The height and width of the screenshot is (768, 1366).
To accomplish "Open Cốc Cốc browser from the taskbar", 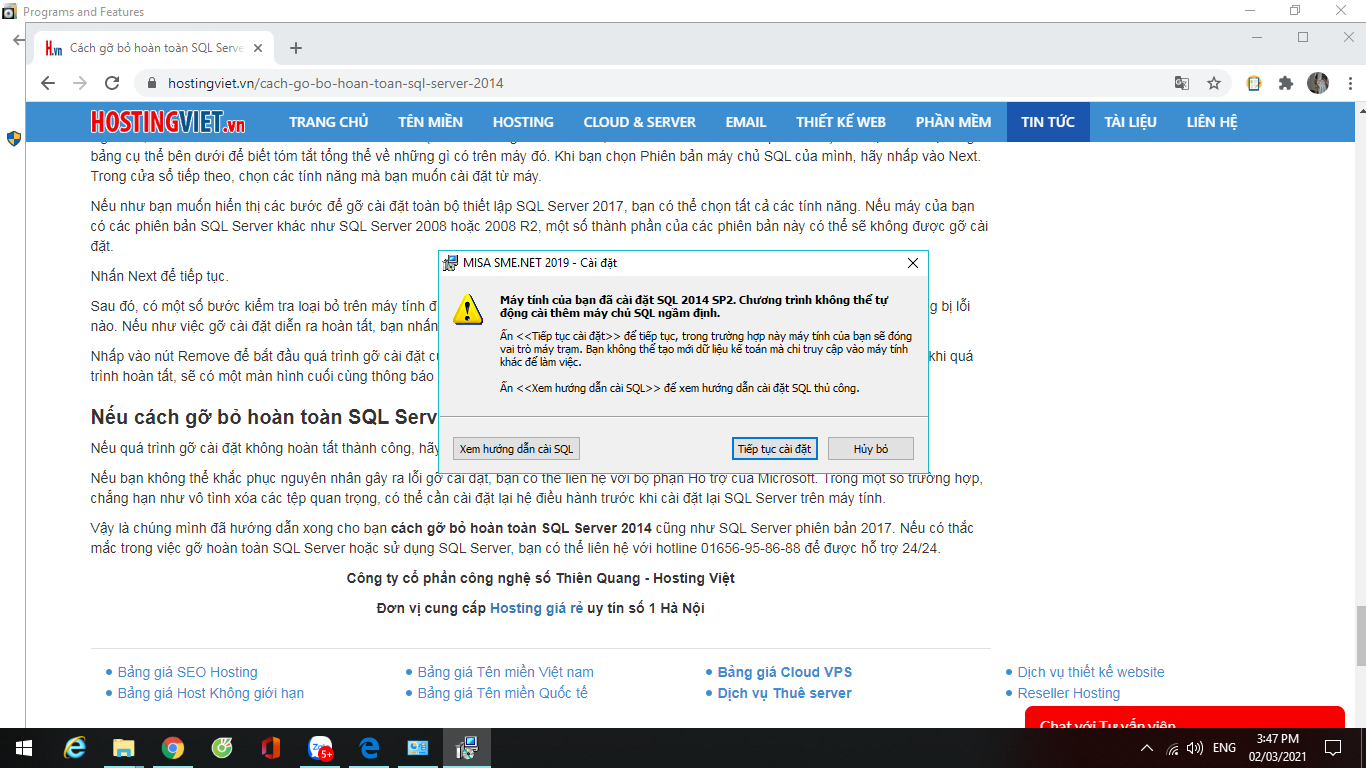I will point(222,747).
